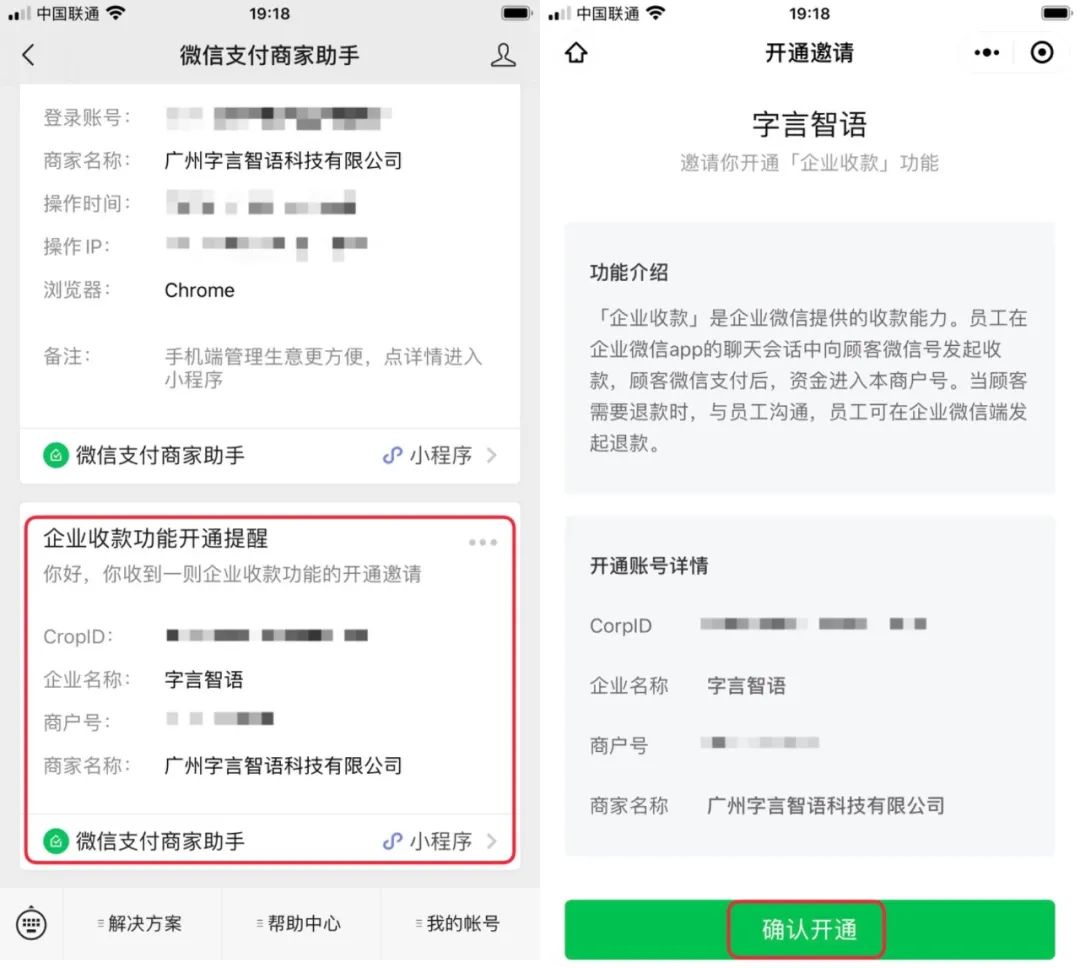1080x968 pixels.
Task: Open the 我的帐号 bottom menu
Action: 460,923
